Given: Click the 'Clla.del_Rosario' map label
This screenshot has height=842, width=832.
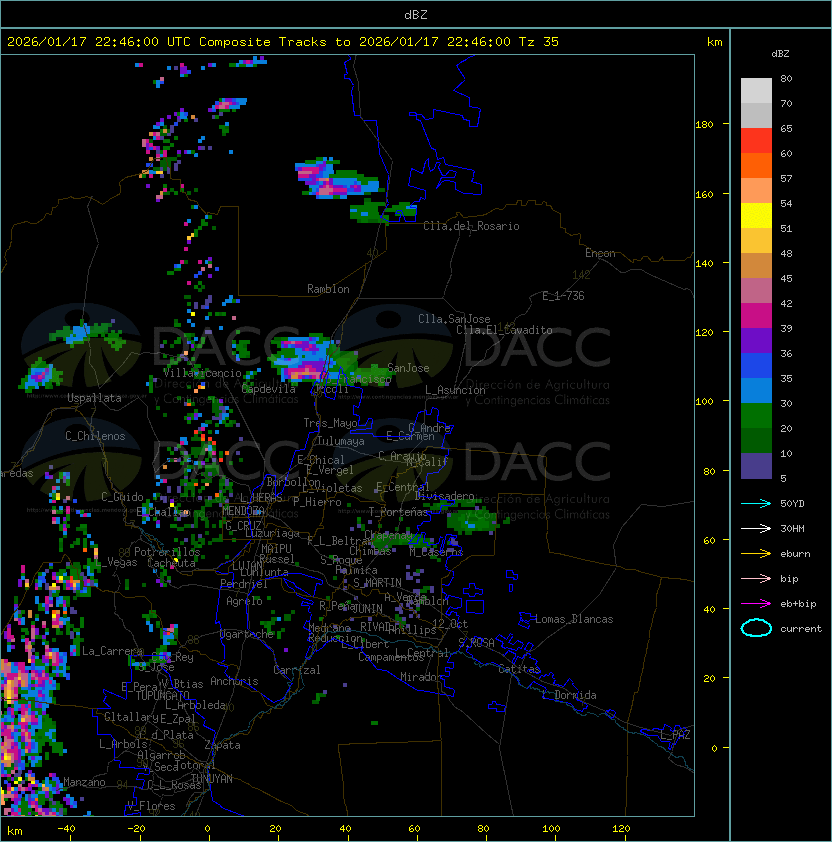Looking at the screenshot, I should pos(471,226).
